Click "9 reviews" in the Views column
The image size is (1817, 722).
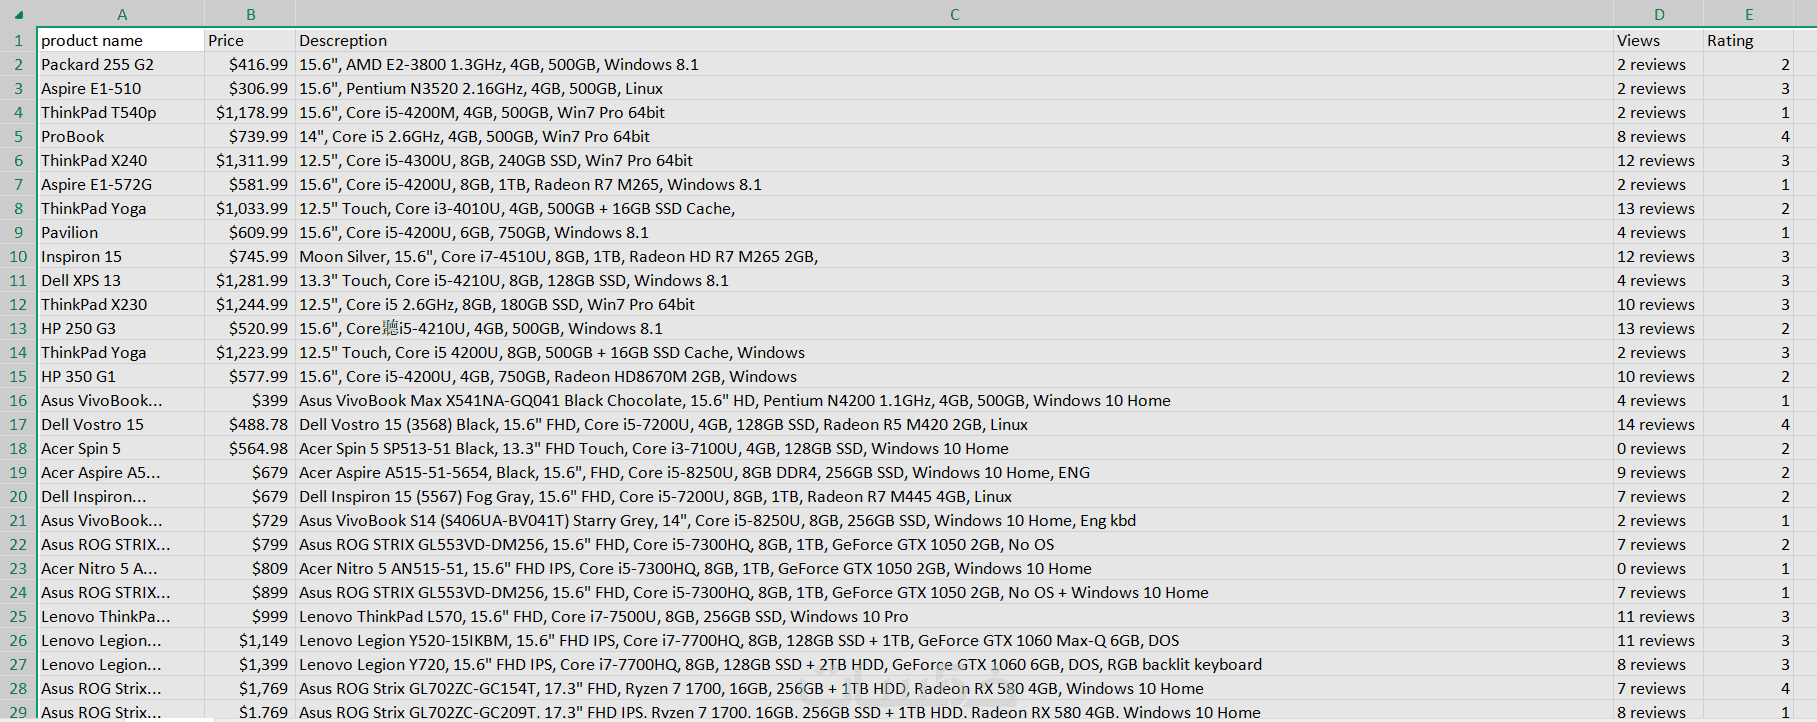pyautogui.click(x=1658, y=472)
